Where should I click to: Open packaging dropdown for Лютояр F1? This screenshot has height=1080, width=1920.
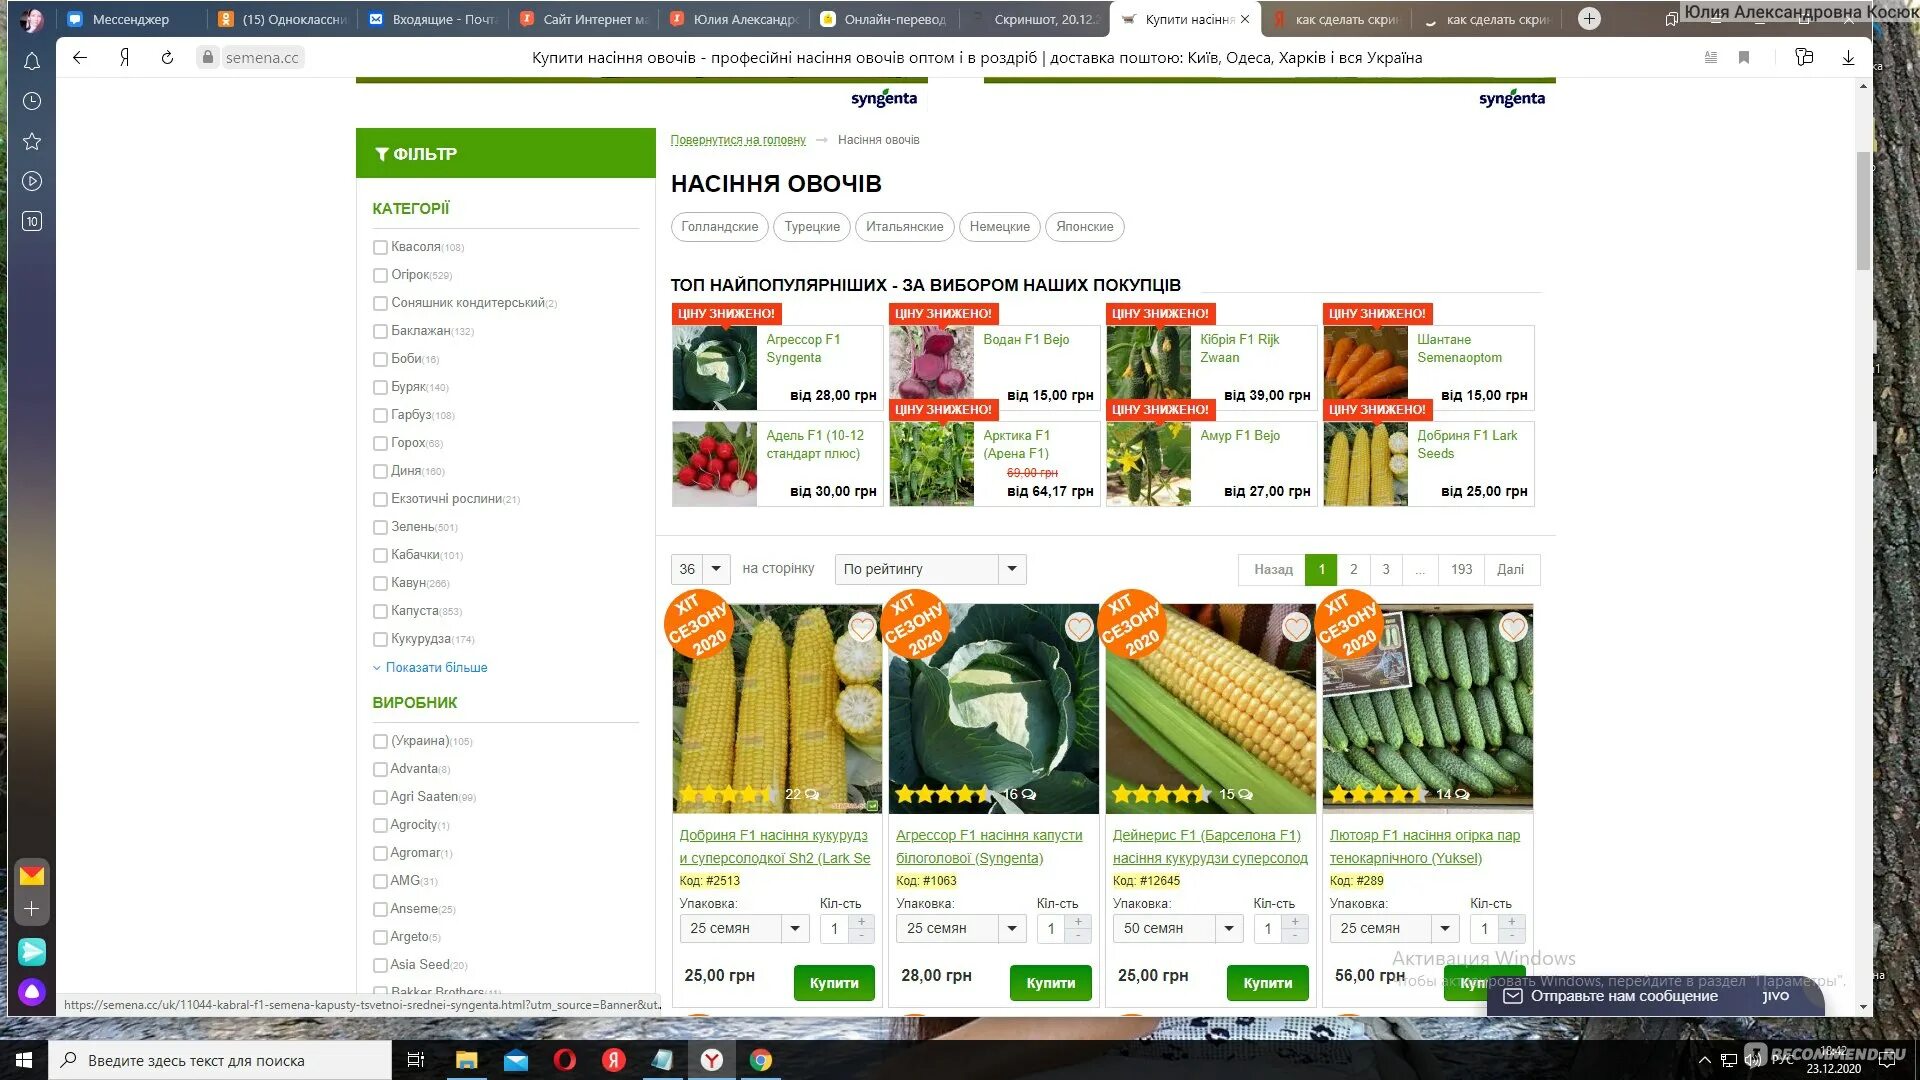pos(1395,928)
